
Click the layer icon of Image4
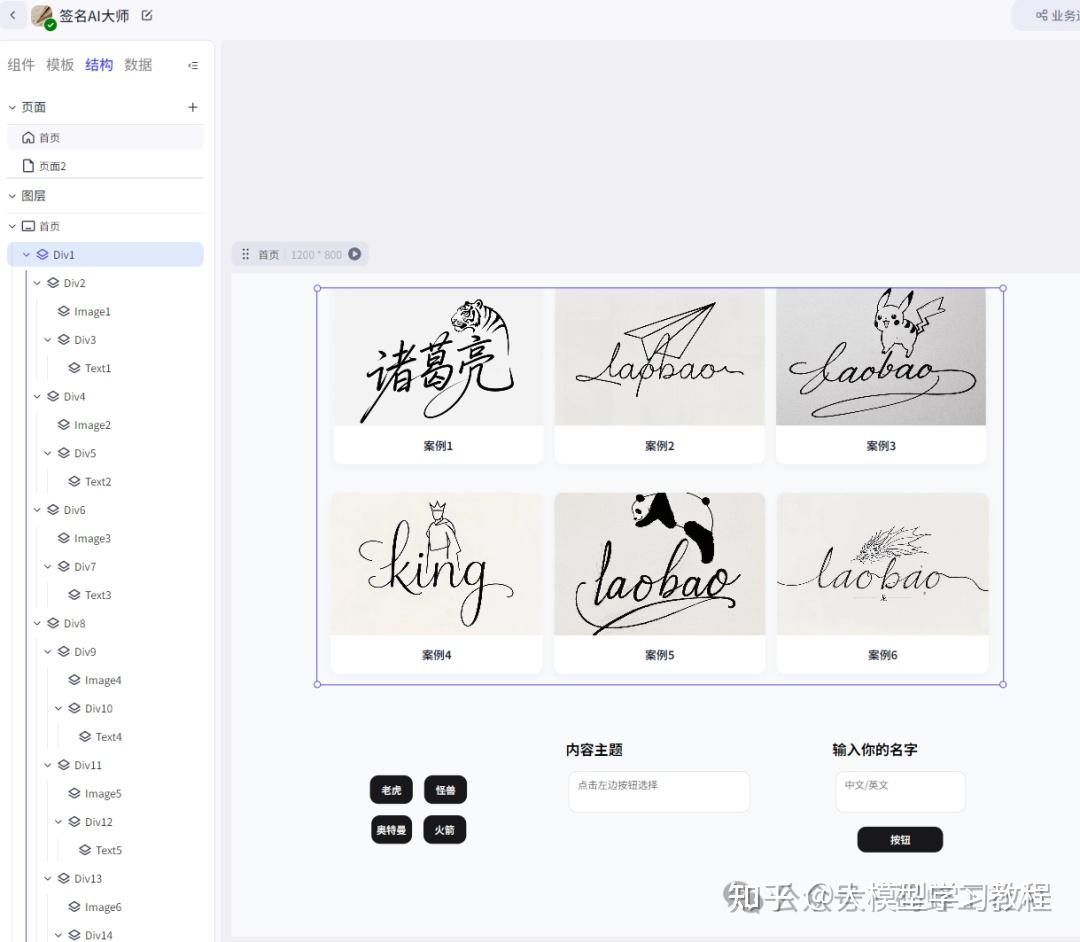coord(74,680)
